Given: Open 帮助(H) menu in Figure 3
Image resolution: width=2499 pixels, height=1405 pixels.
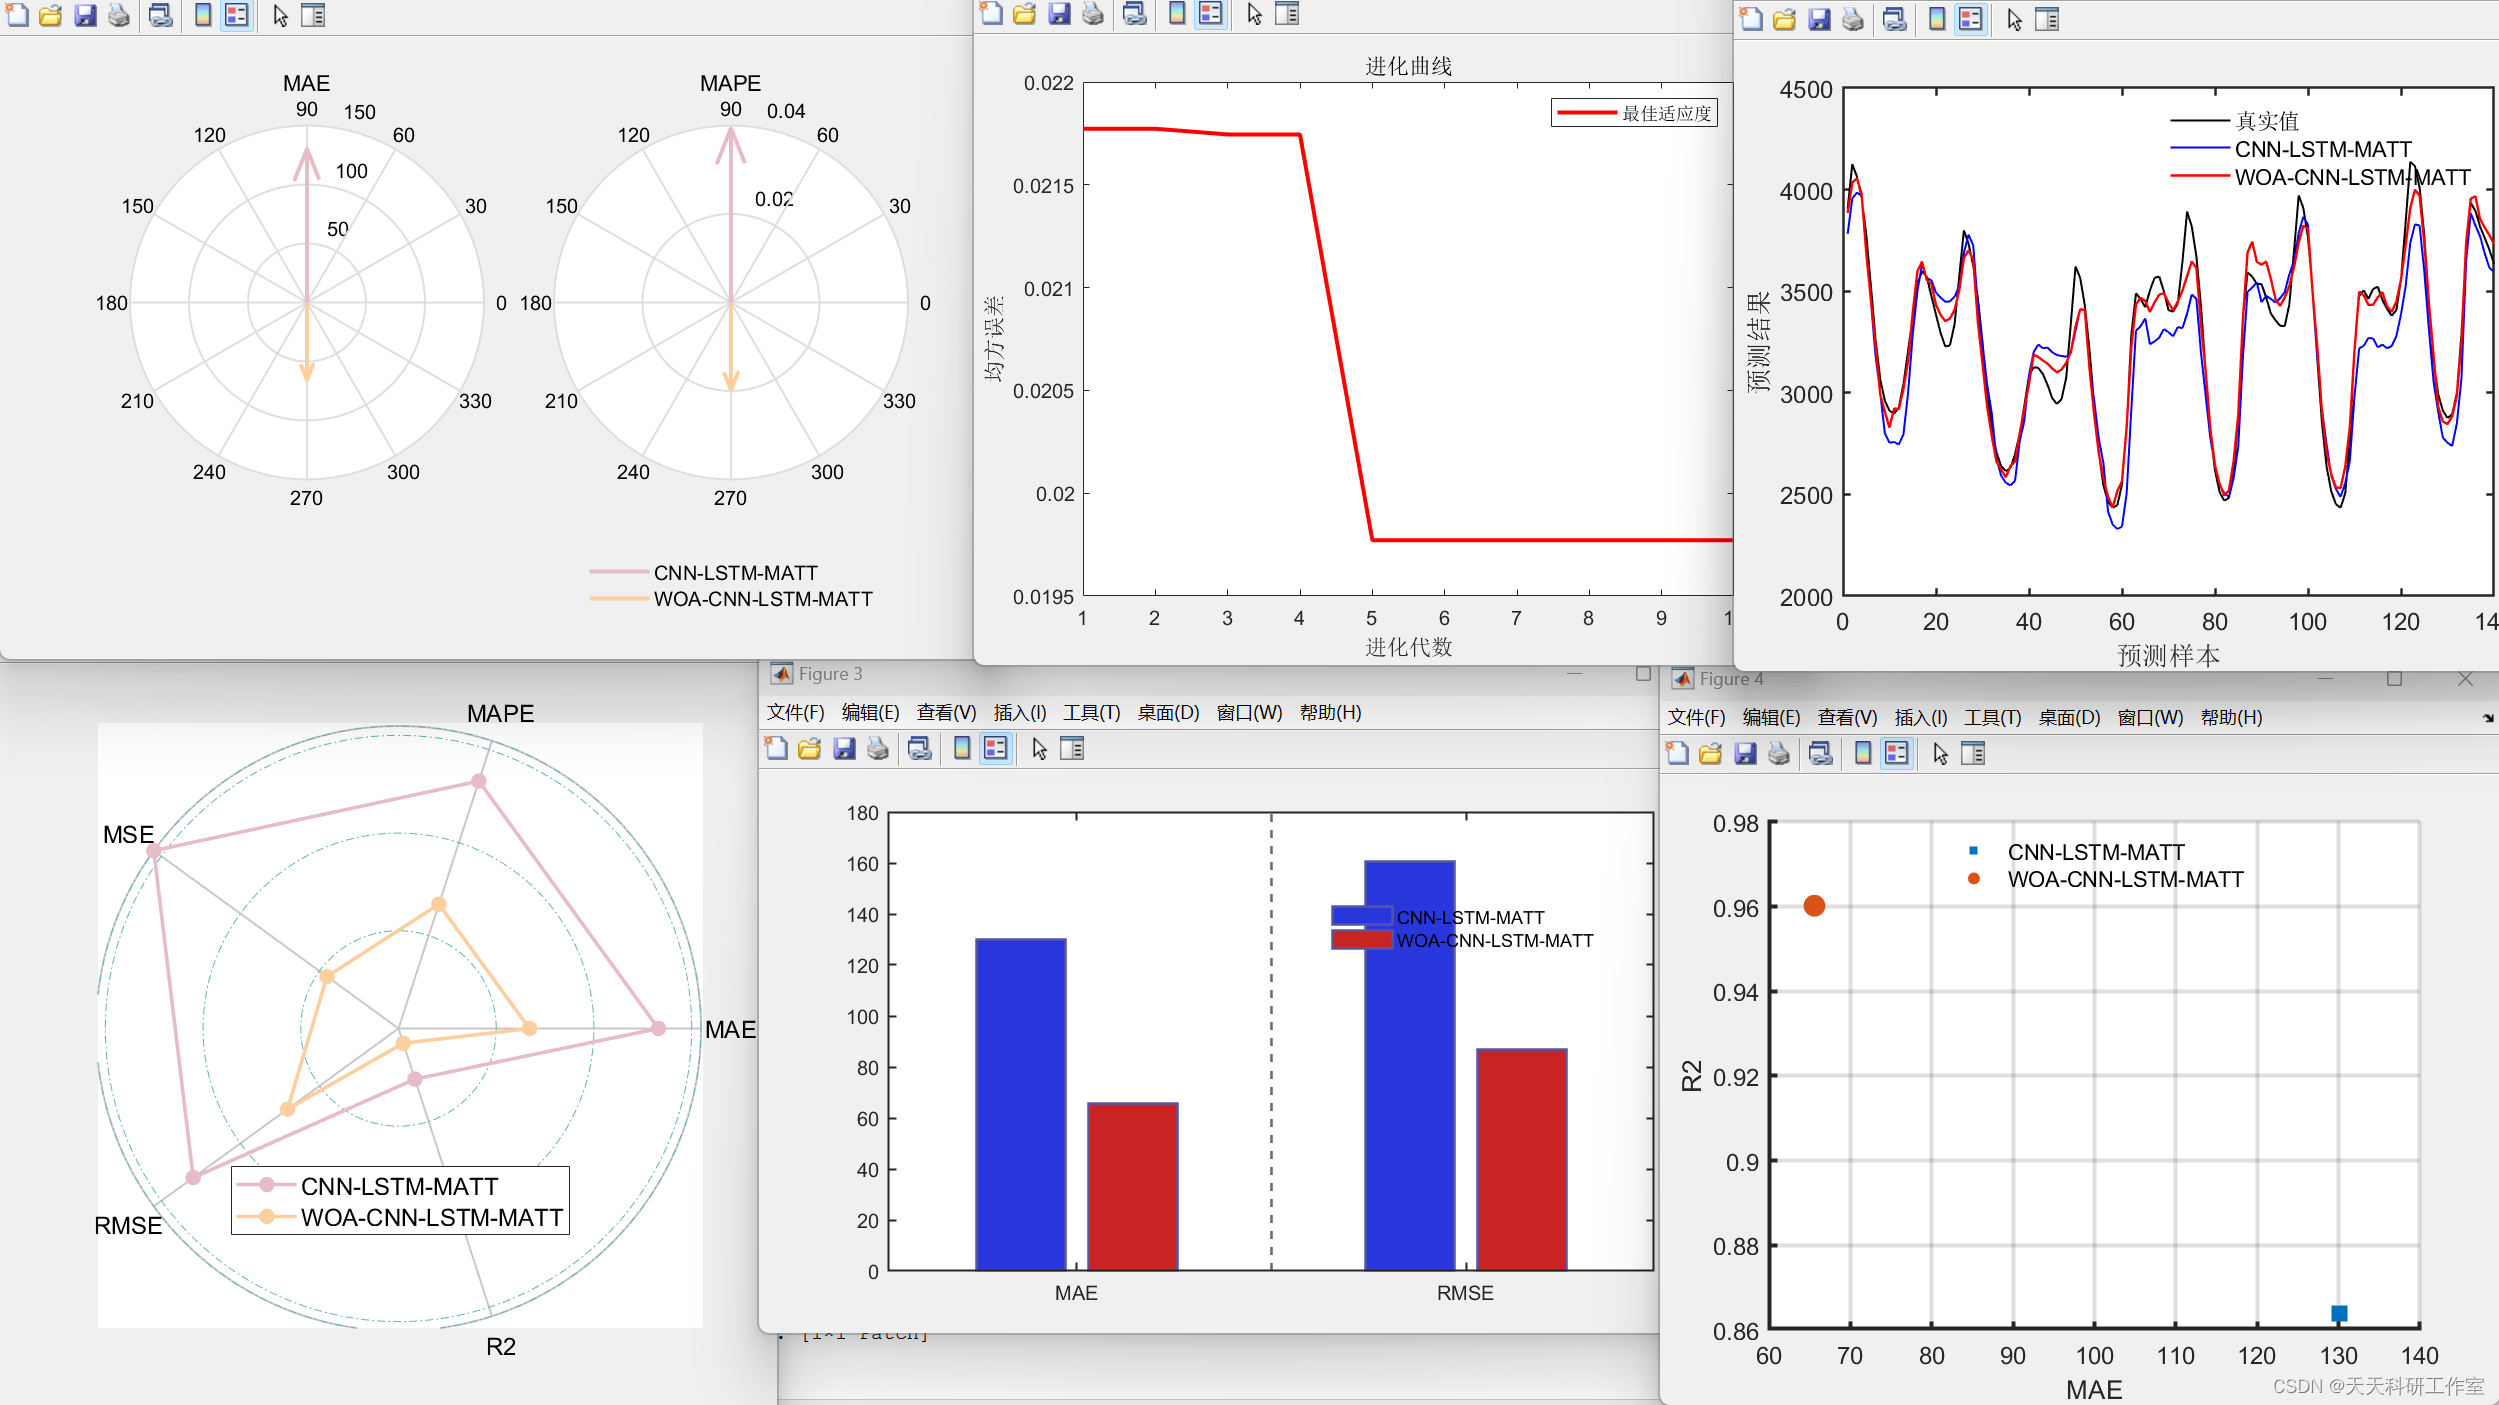Looking at the screenshot, I should (1331, 712).
